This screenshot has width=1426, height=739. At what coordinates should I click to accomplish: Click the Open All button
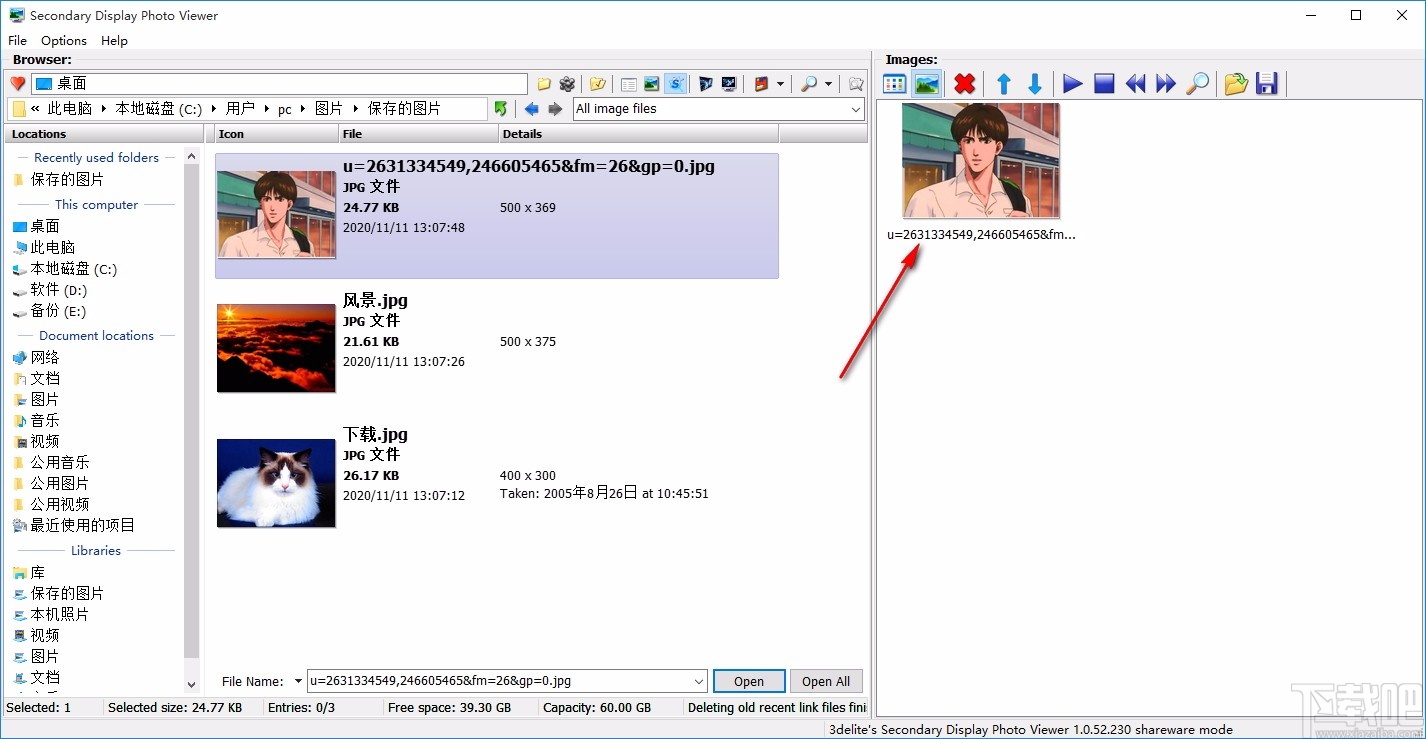click(x=826, y=681)
